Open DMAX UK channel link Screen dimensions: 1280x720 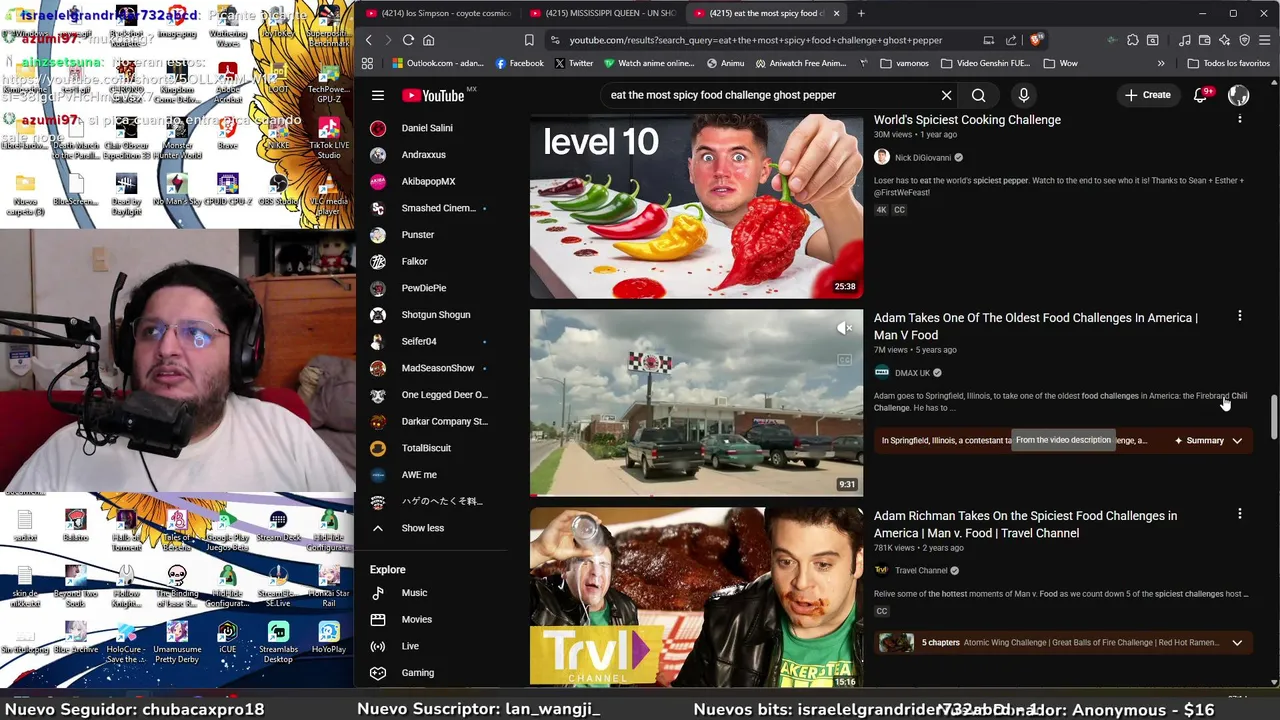pos(912,373)
